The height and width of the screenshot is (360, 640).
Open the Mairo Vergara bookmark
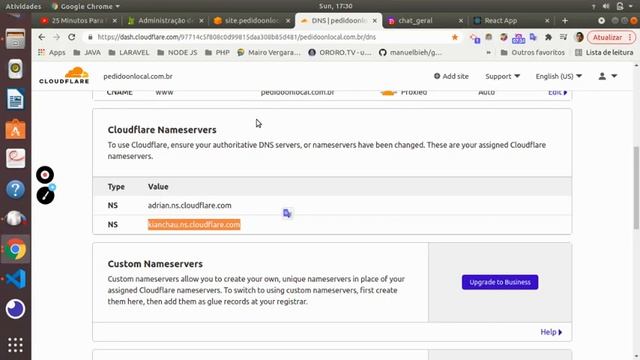coord(269,52)
